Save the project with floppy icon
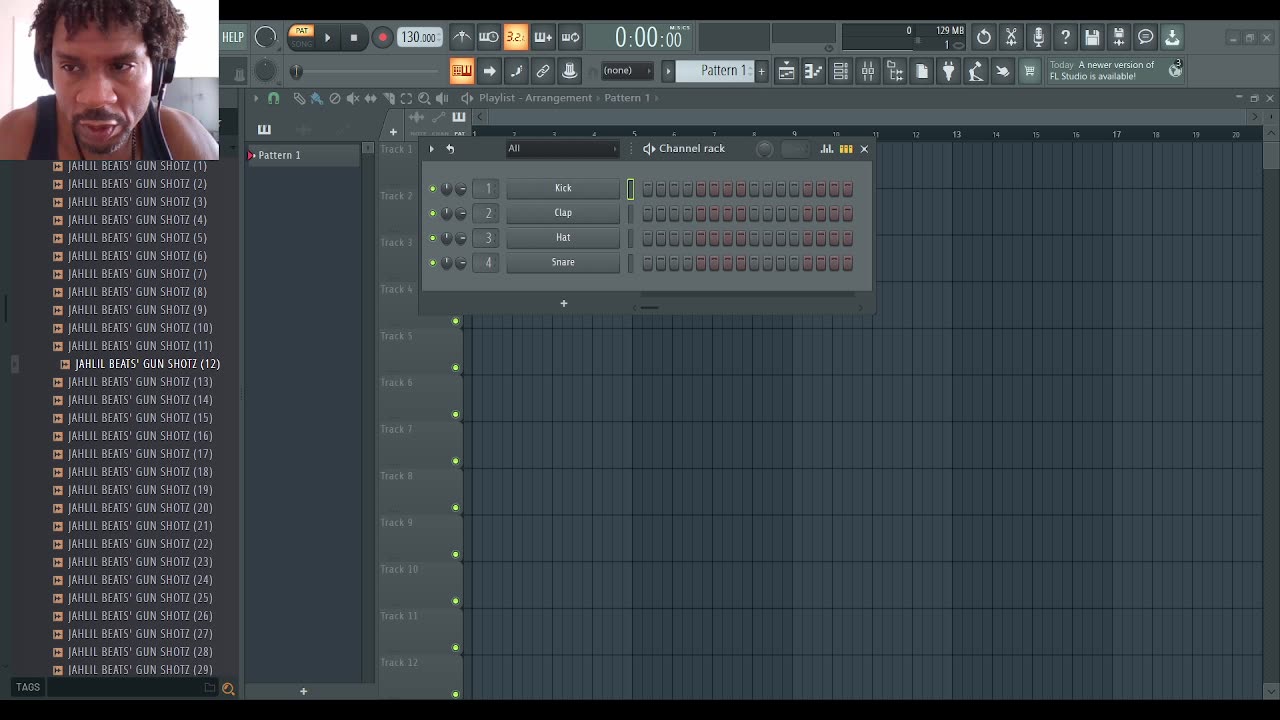 1092,38
